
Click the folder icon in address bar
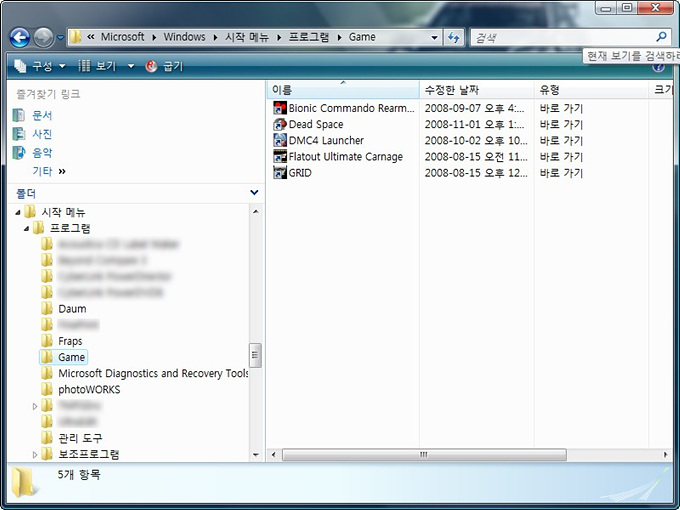(x=76, y=37)
